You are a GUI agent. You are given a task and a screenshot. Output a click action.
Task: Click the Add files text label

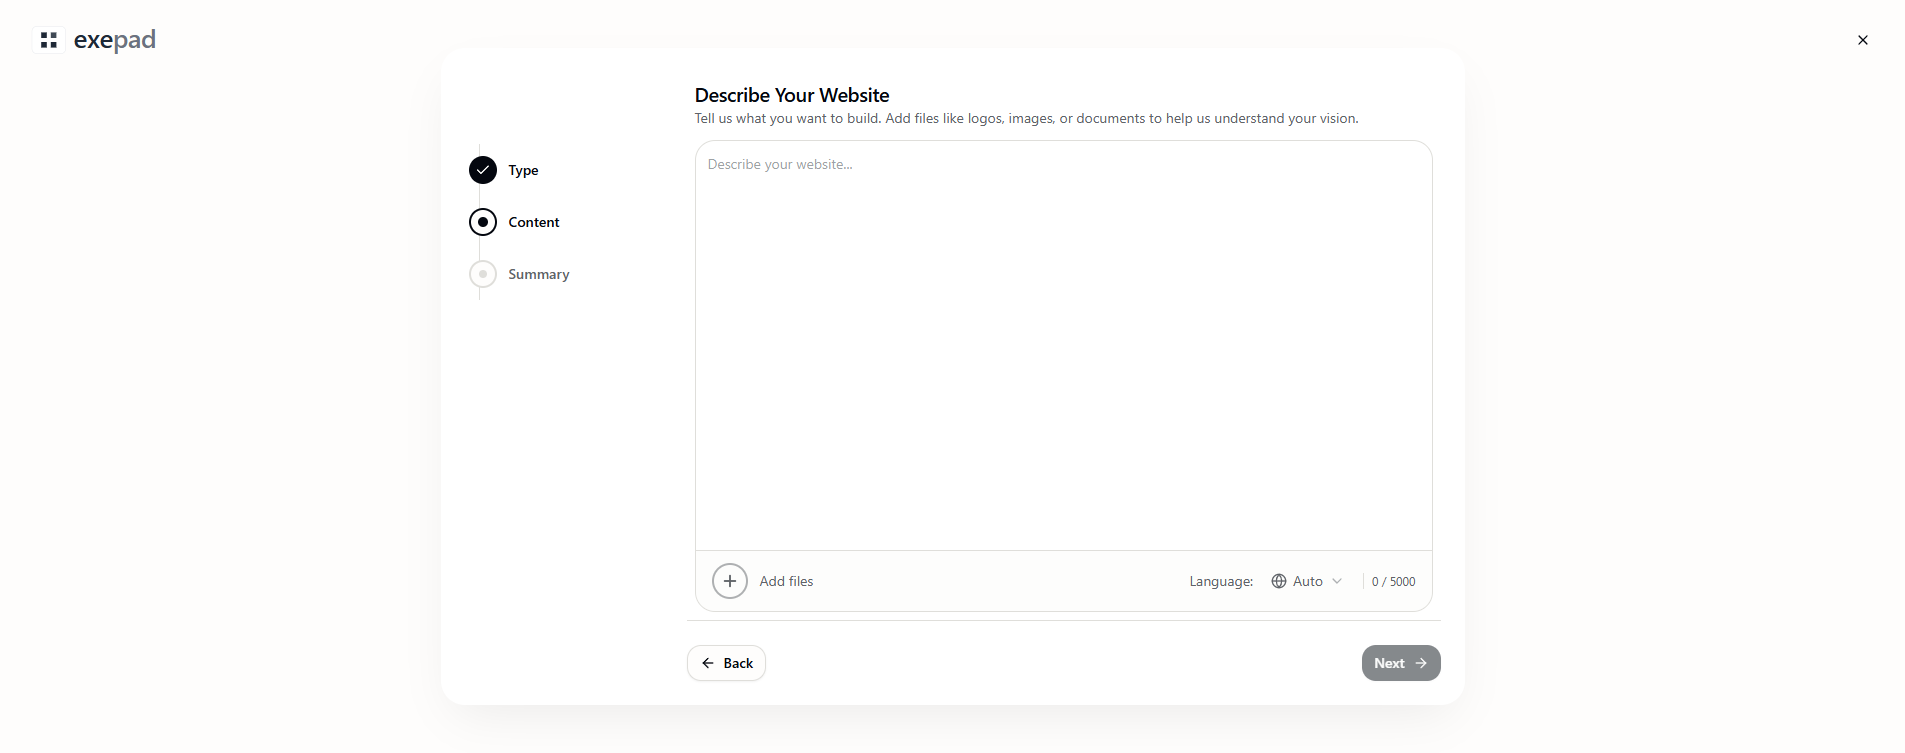(786, 581)
